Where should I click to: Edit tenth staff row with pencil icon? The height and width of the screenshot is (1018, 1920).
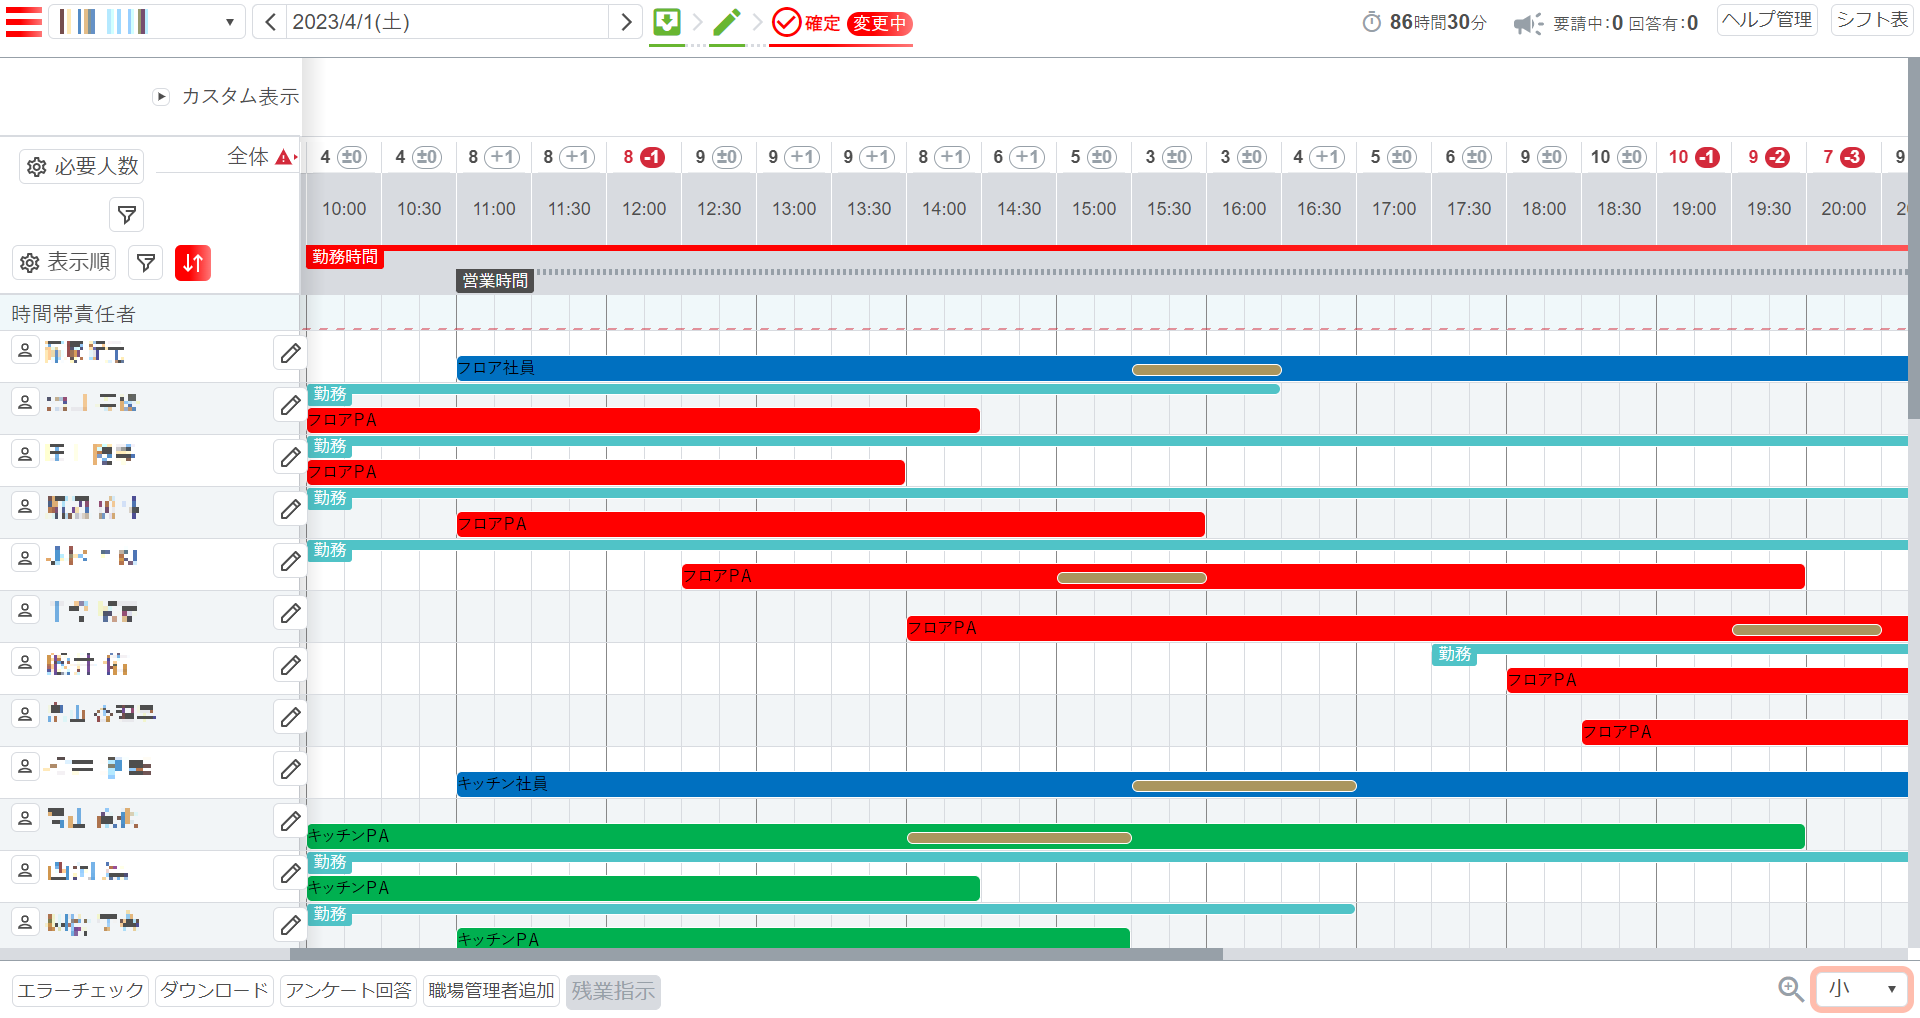[x=290, y=821]
